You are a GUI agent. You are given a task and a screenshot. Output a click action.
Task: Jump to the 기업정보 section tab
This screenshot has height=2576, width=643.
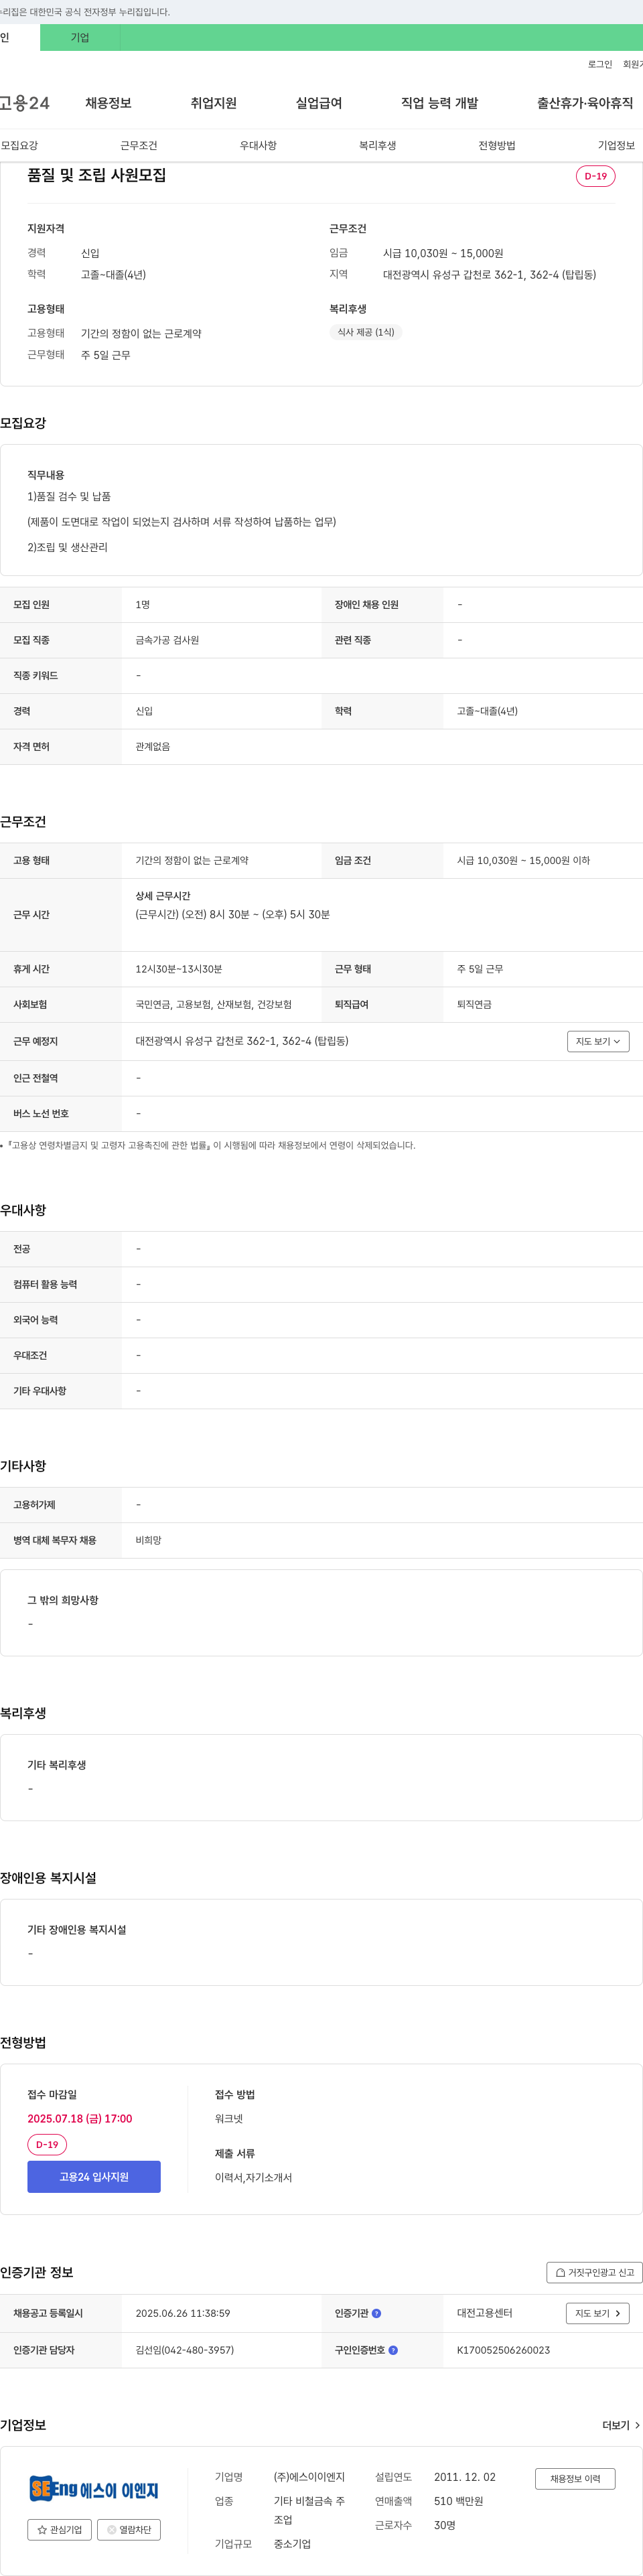click(x=616, y=146)
